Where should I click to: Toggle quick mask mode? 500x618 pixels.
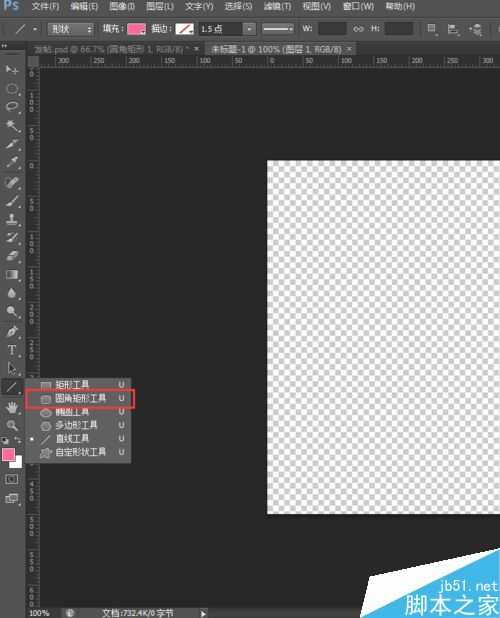click(12, 479)
